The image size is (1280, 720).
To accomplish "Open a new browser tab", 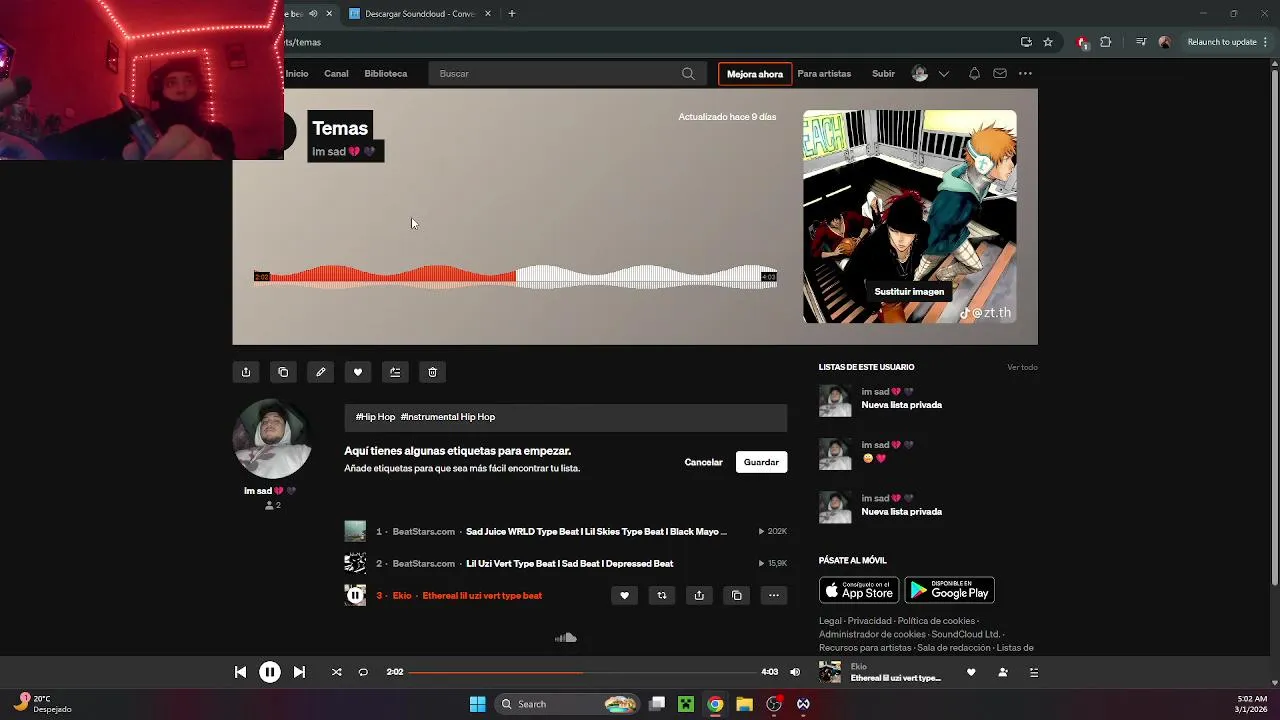I will tap(512, 14).
